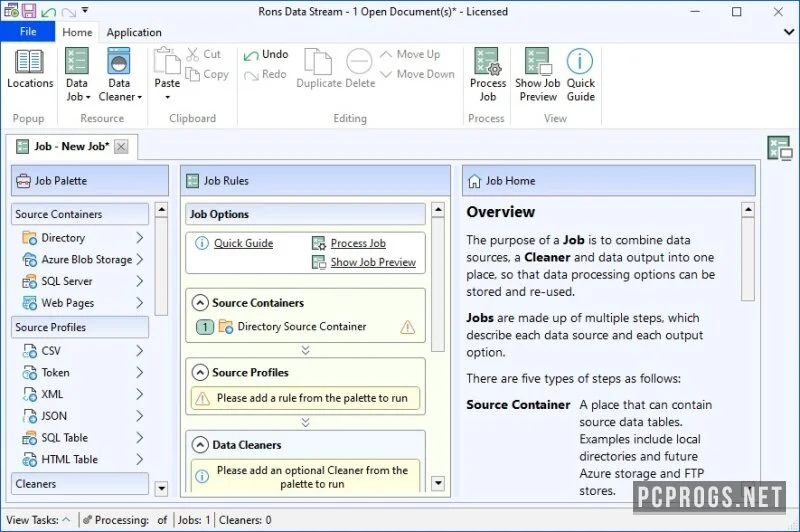Viewport: 800px width, 532px height.
Task: Click up arrow of Job Palette scrollbar
Action: click(161, 209)
